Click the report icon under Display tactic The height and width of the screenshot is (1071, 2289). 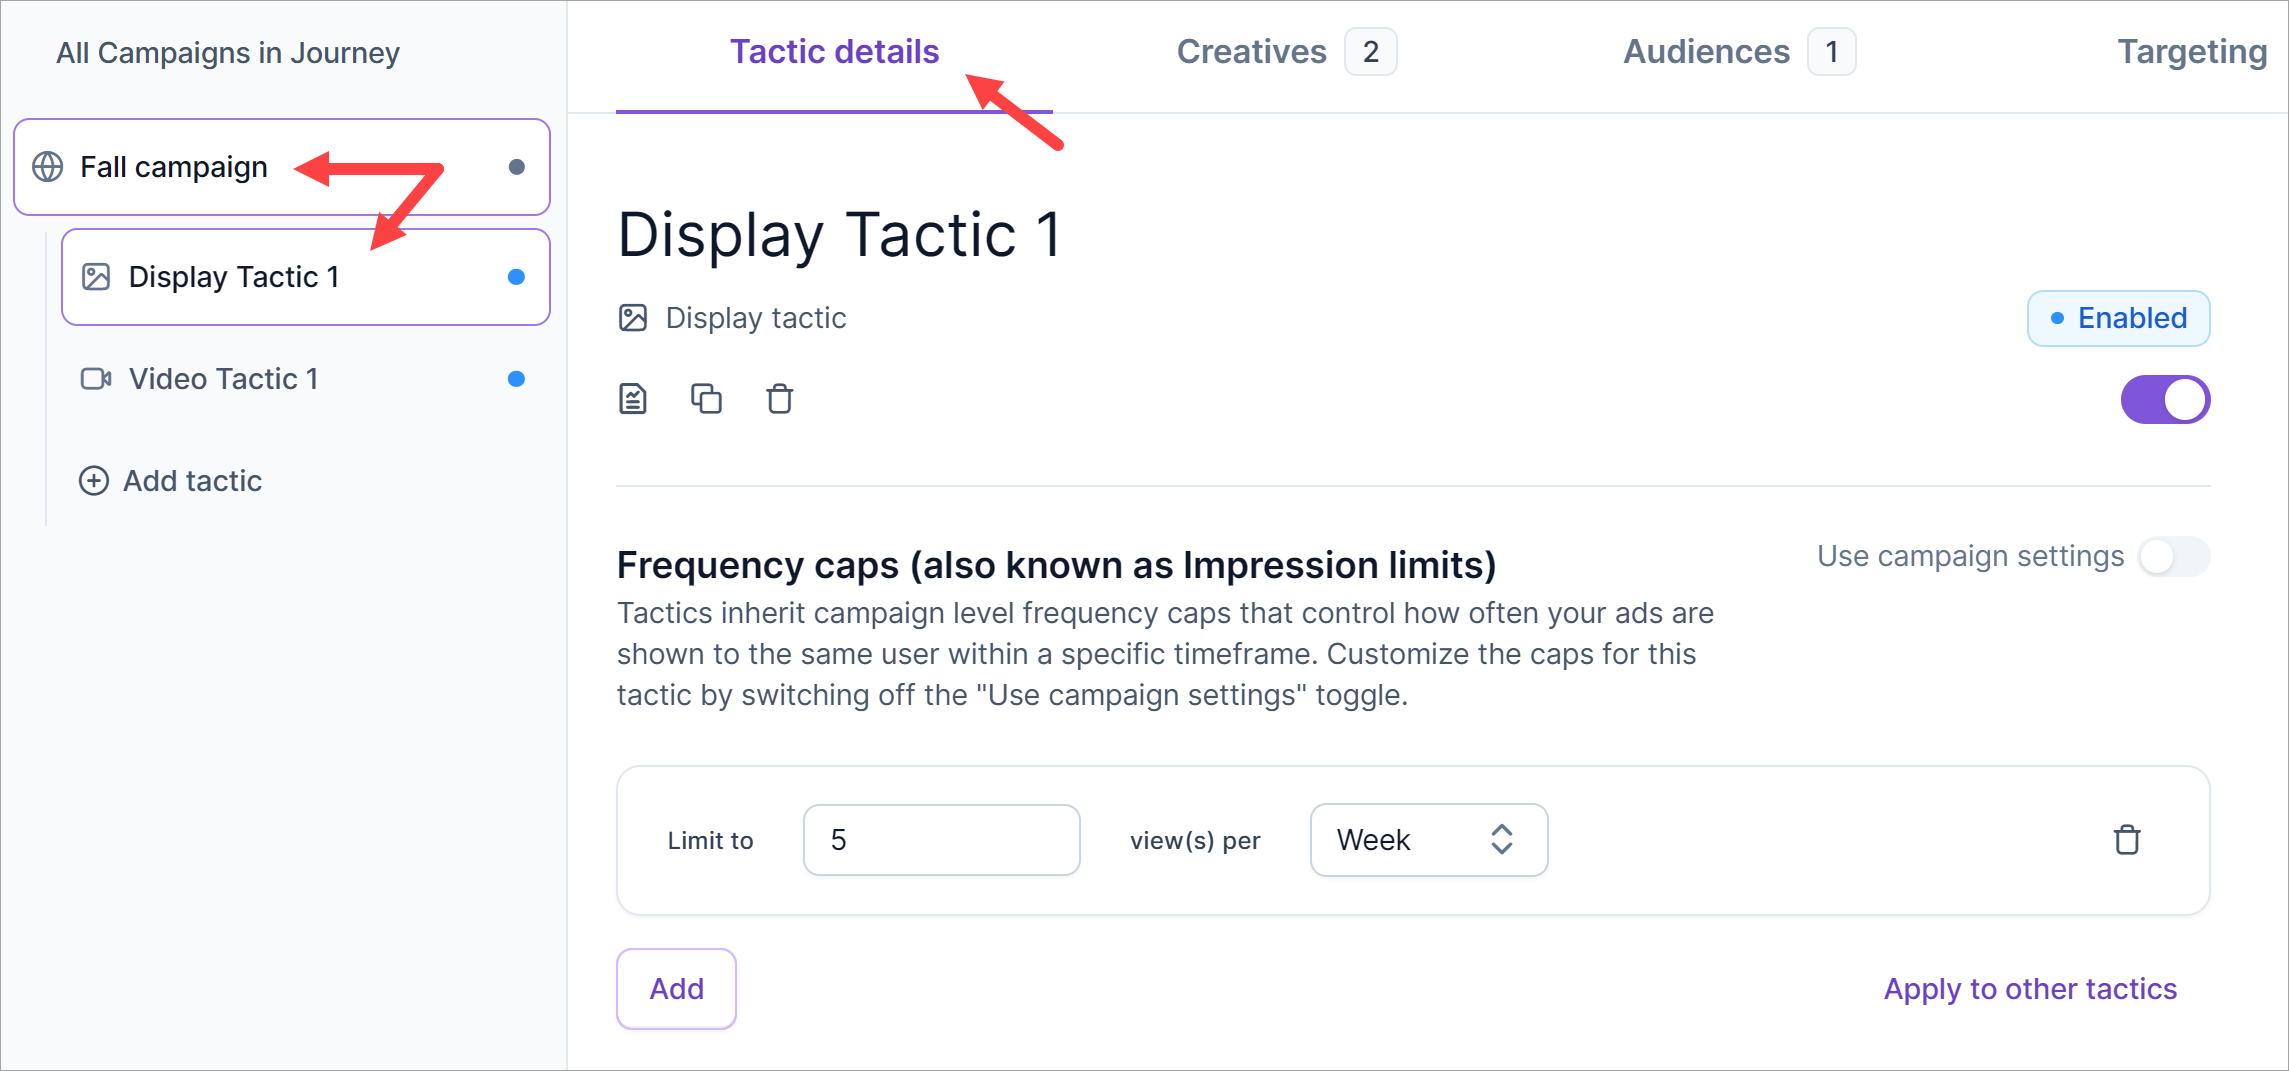click(633, 399)
